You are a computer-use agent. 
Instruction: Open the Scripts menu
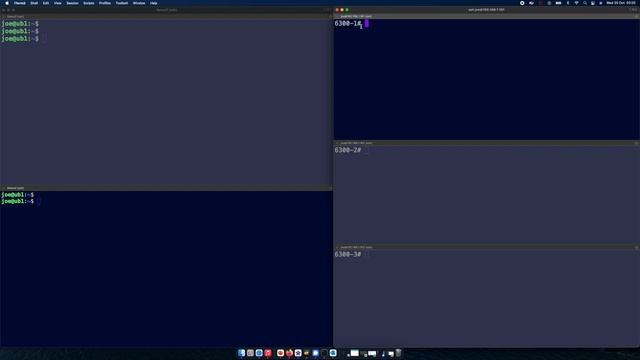[x=89, y=3]
